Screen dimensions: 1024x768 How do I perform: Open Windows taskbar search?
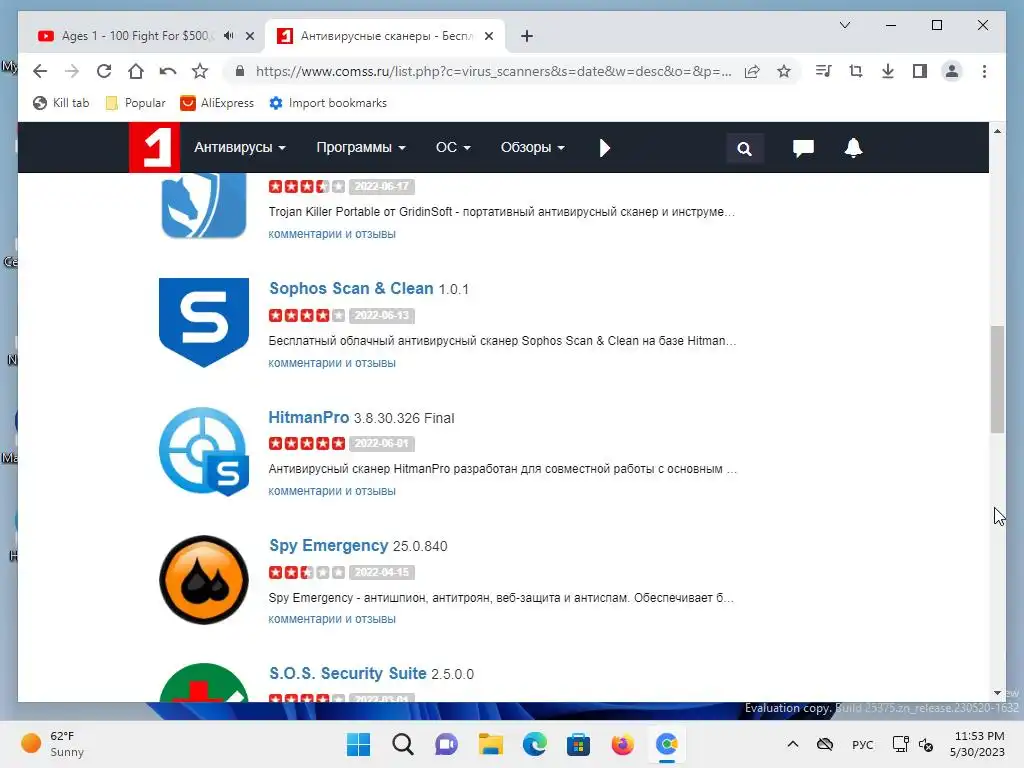403,744
